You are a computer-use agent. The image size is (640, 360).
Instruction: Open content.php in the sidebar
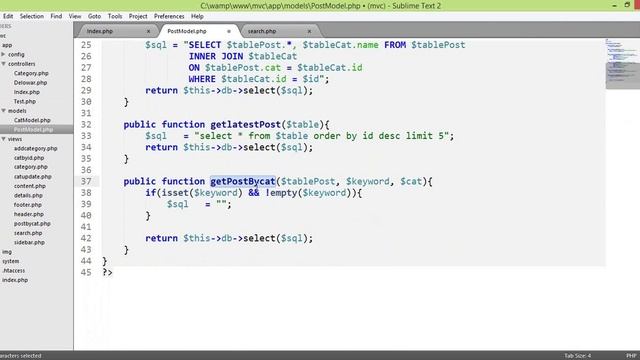tap(30, 186)
